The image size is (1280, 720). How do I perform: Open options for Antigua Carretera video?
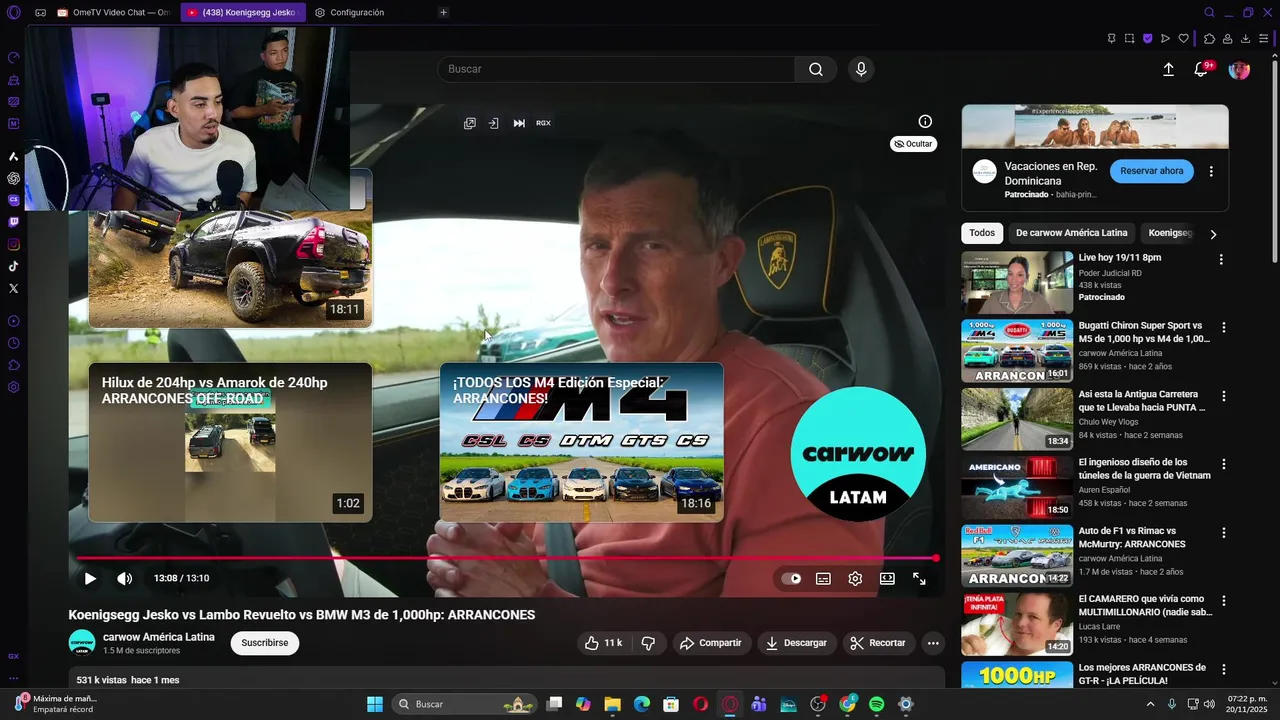click(1223, 396)
